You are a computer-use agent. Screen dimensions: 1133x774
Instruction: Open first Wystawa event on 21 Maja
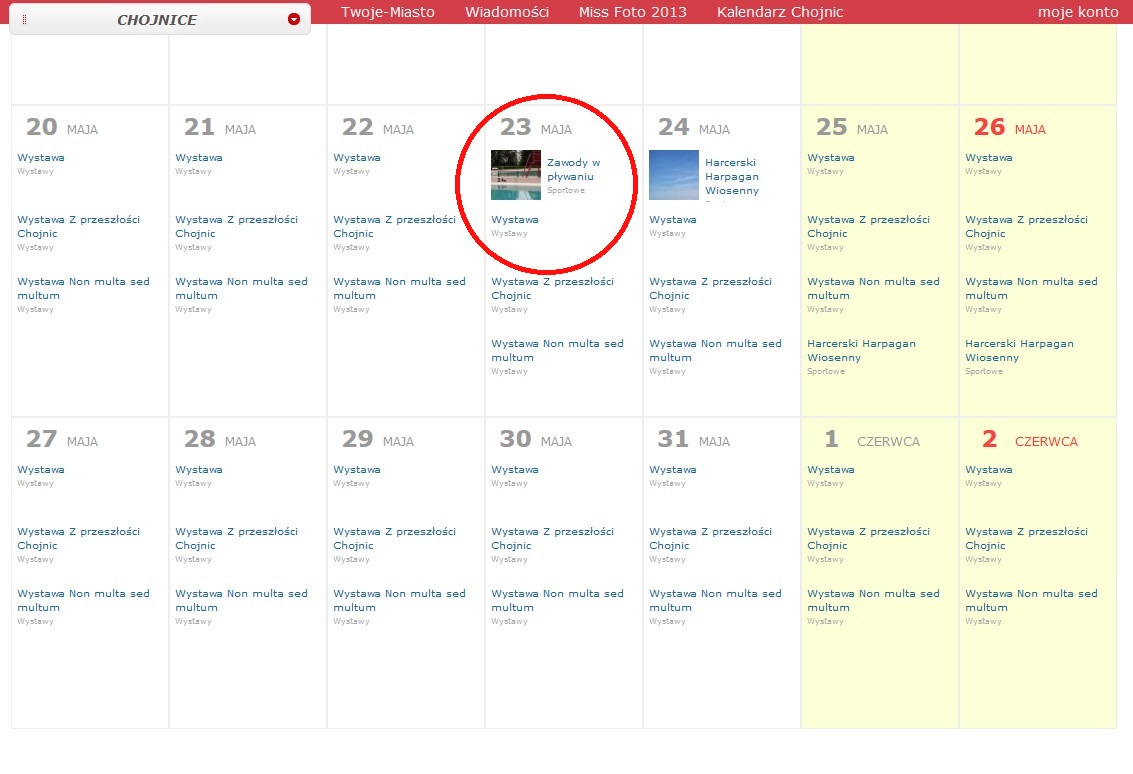[x=199, y=158]
